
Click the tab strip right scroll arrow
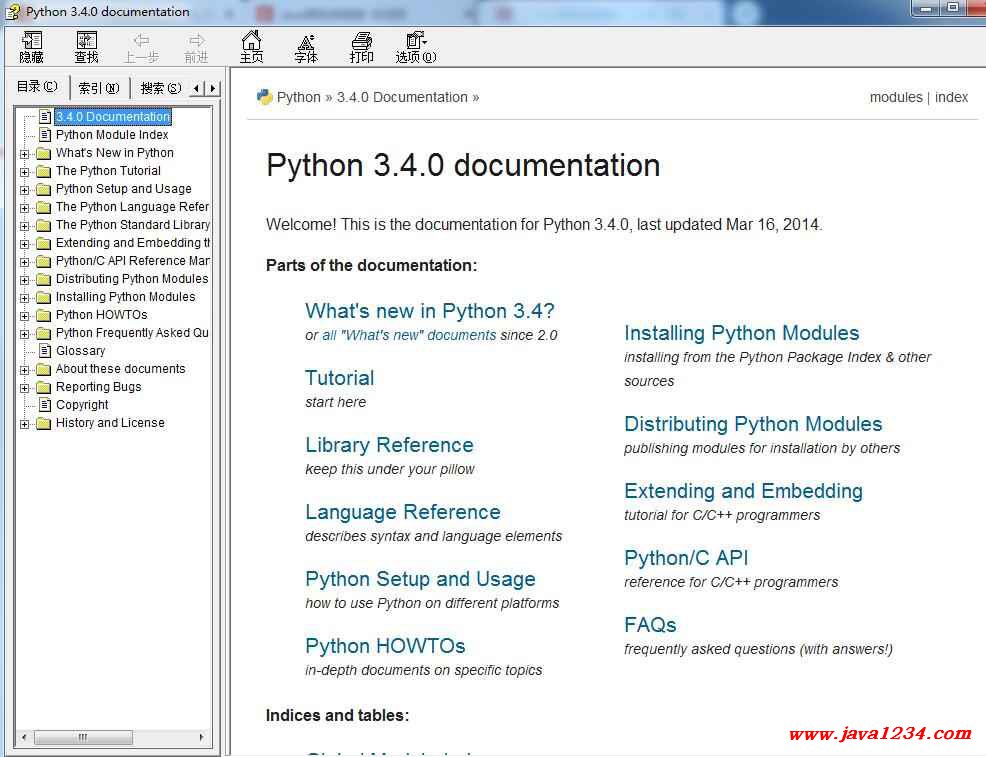click(x=213, y=88)
